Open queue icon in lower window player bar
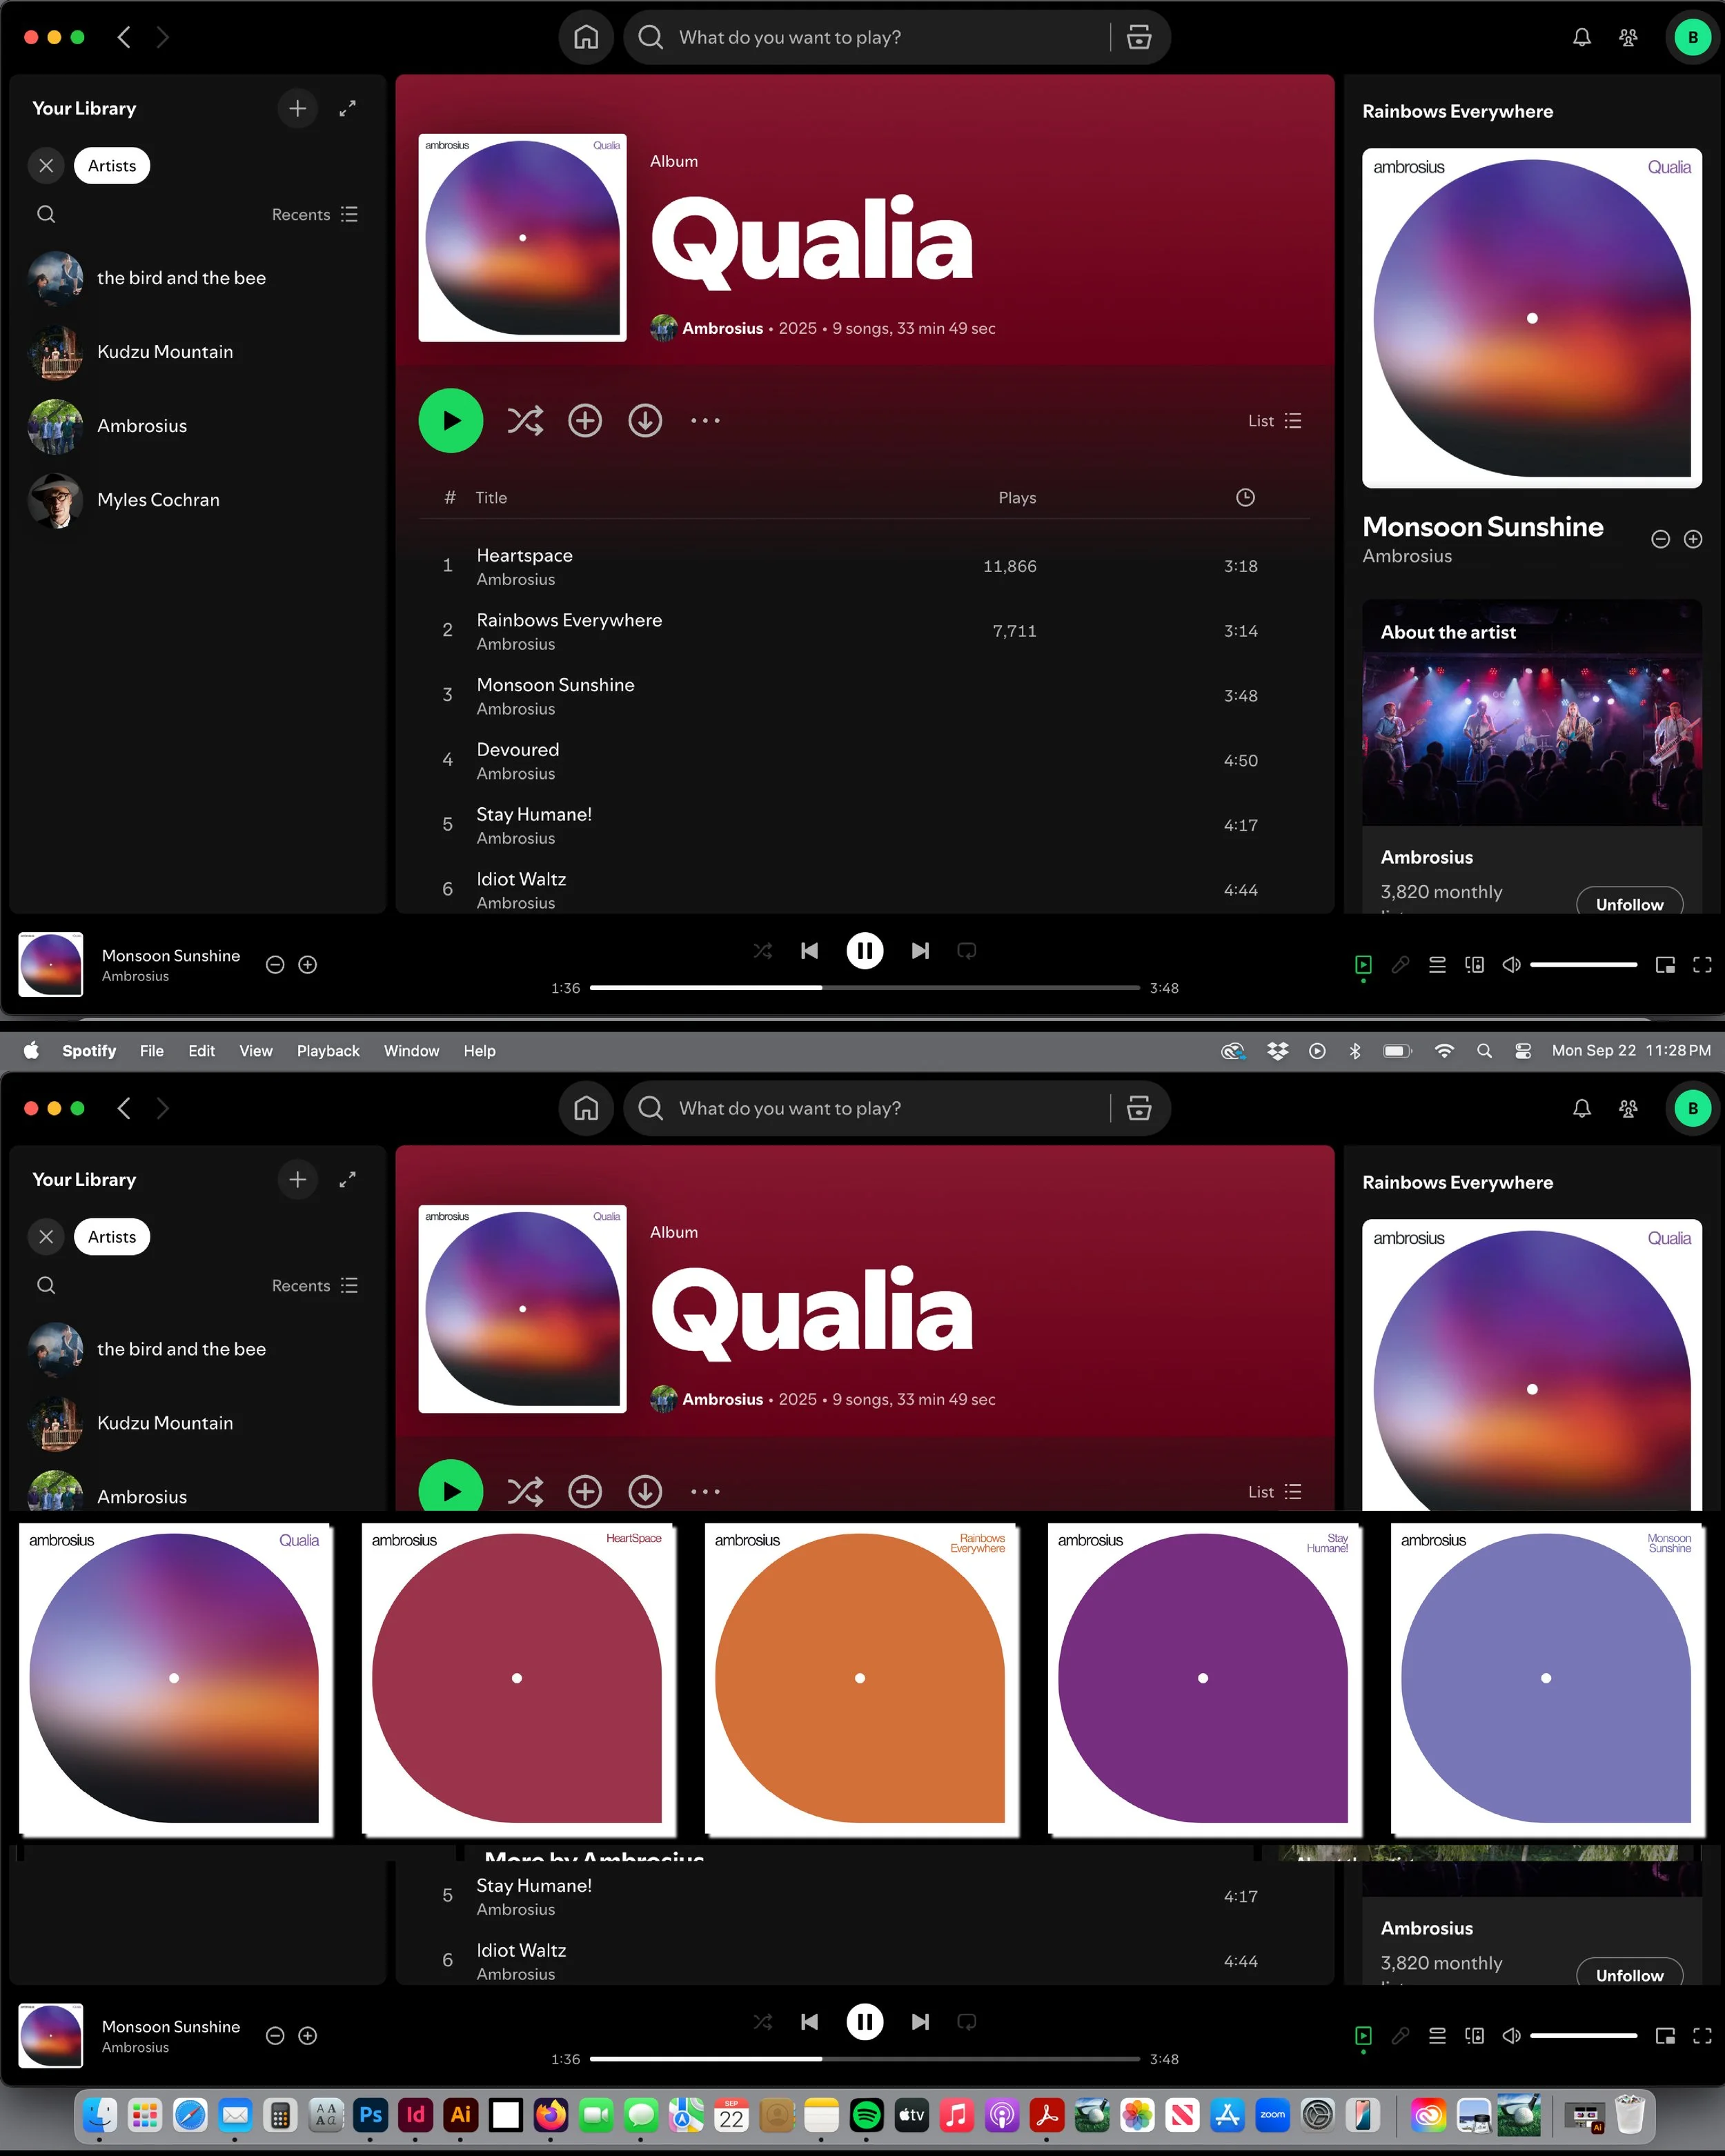The height and width of the screenshot is (2156, 1725). 1437,2036
